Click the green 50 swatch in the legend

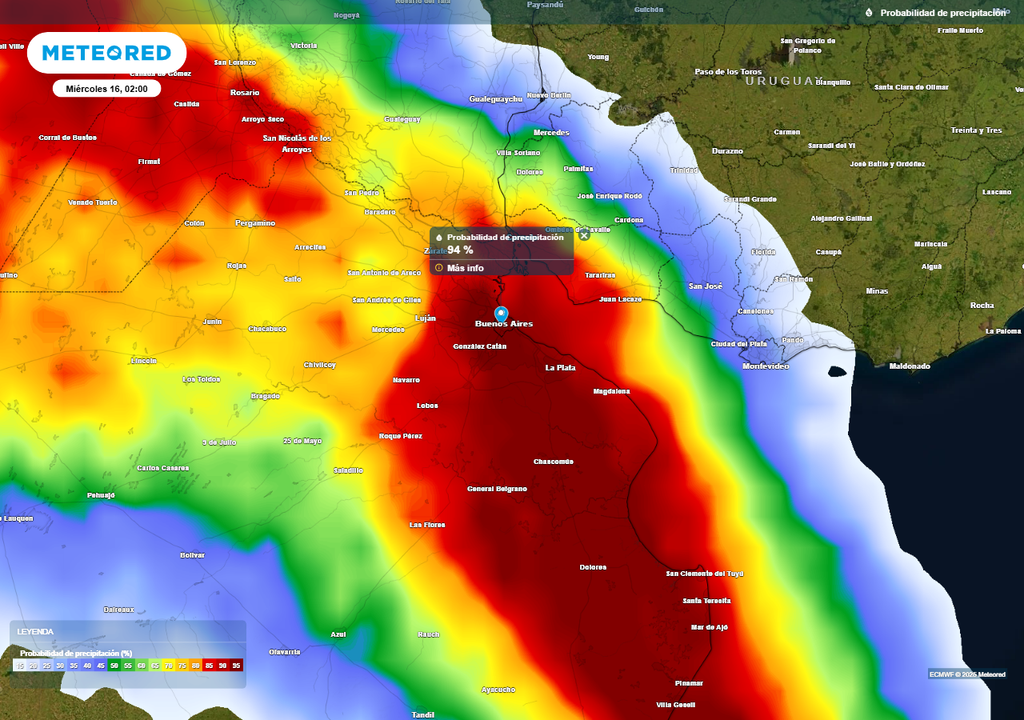click(113, 664)
